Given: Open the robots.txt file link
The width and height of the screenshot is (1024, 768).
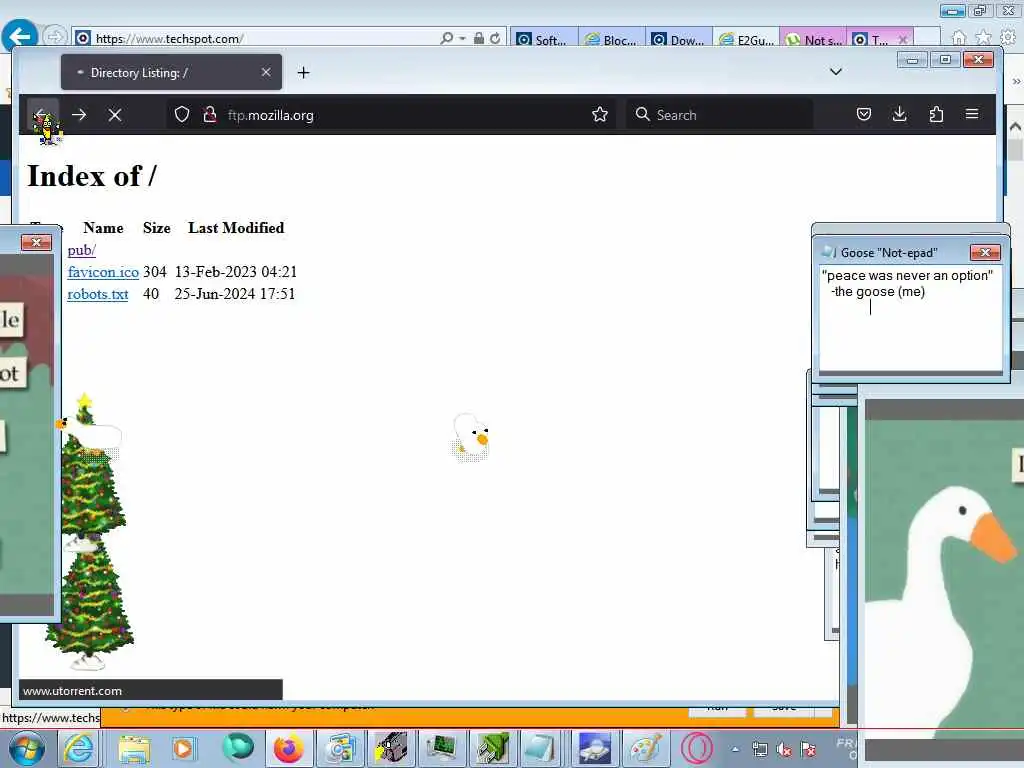Looking at the screenshot, I should pyautogui.click(x=98, y=294).
